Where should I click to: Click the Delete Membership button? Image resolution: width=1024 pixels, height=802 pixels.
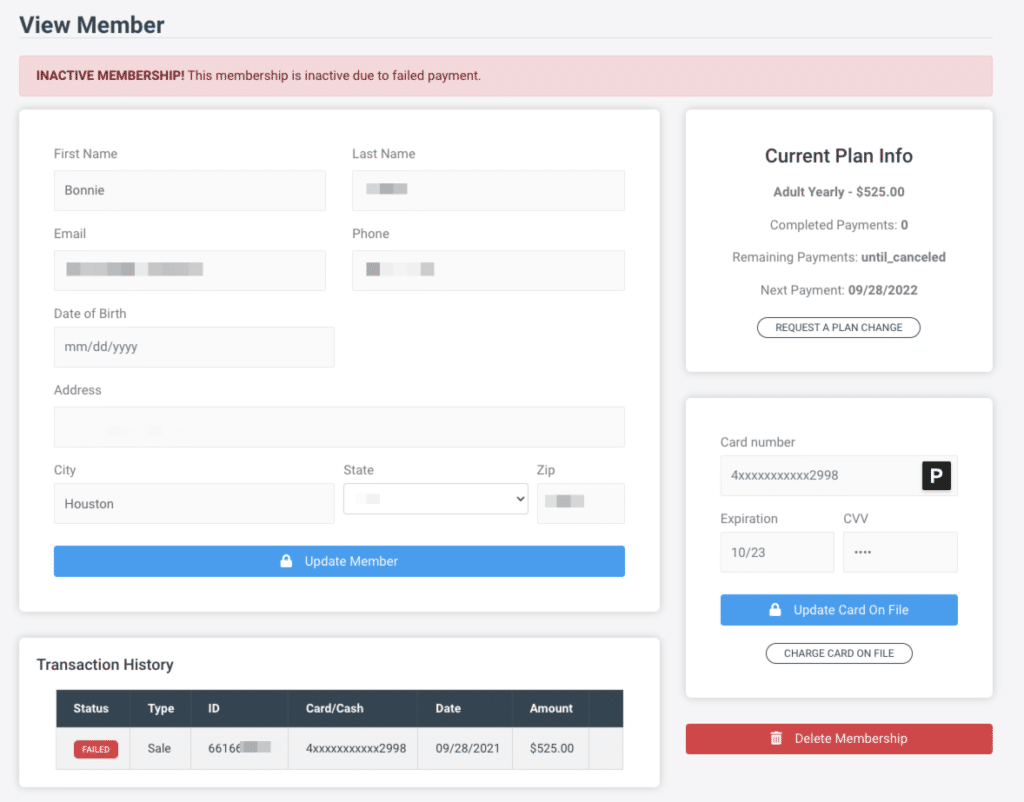(x=839, y=739)
